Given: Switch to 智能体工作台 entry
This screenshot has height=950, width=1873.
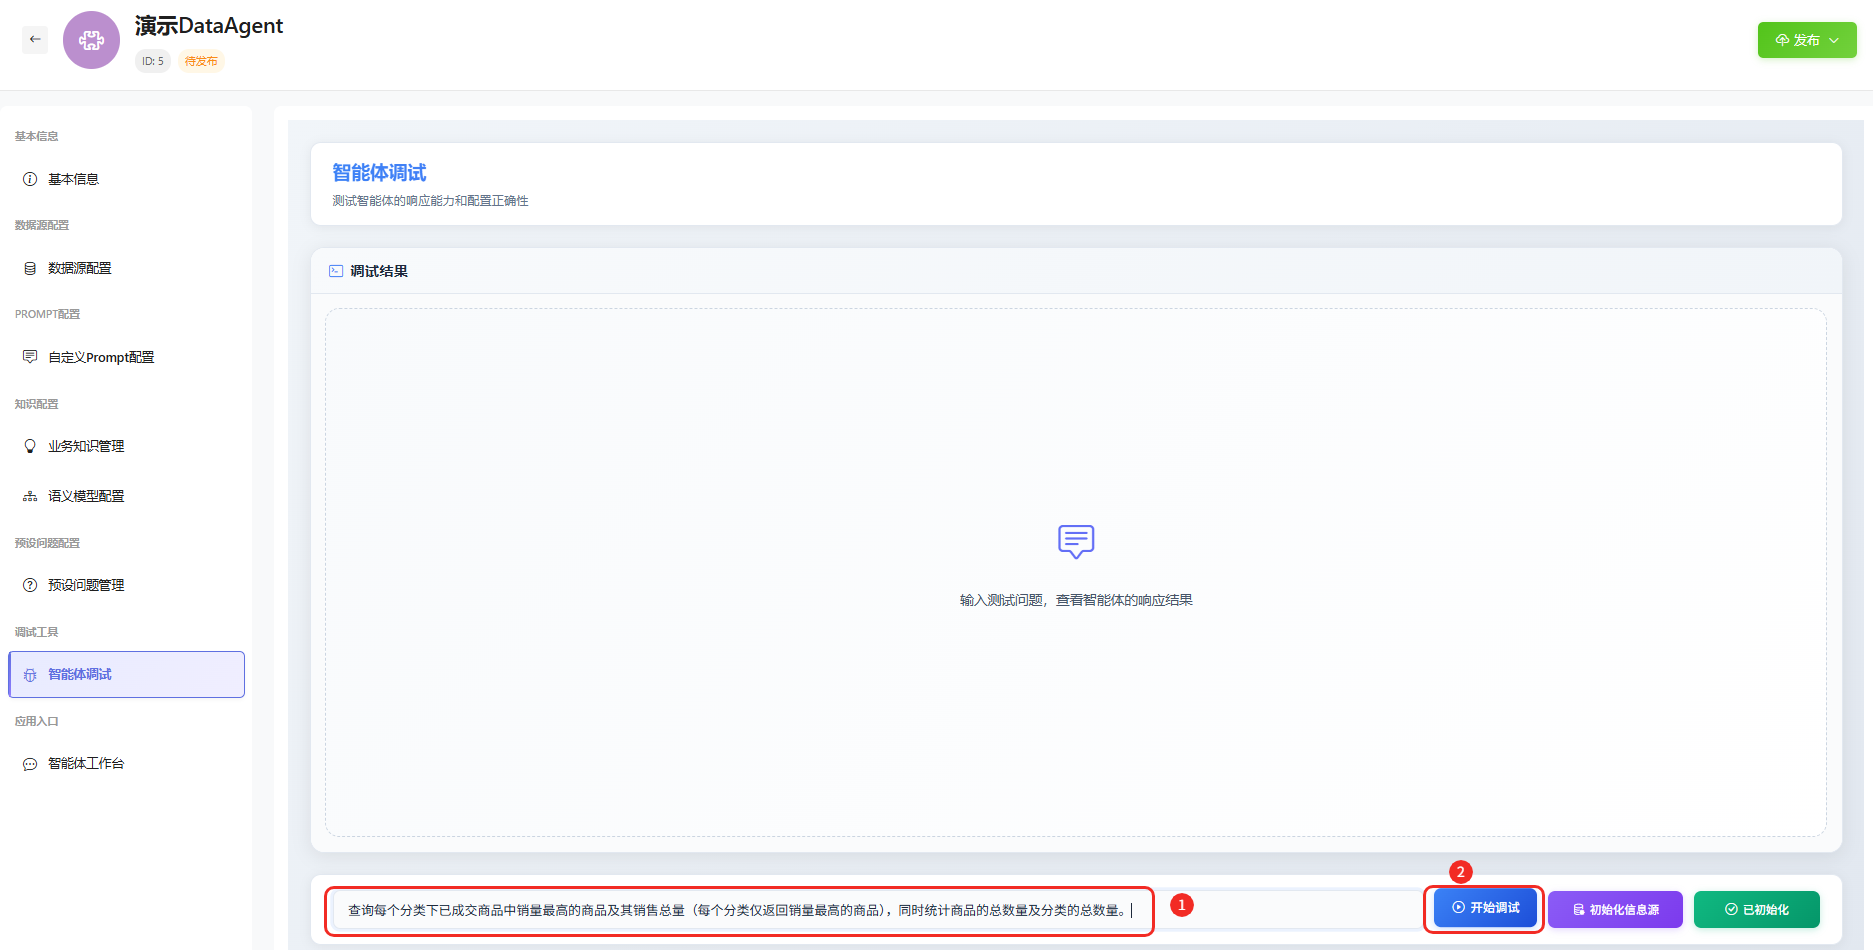Looking at the screenshot, I should pos(85,763).
